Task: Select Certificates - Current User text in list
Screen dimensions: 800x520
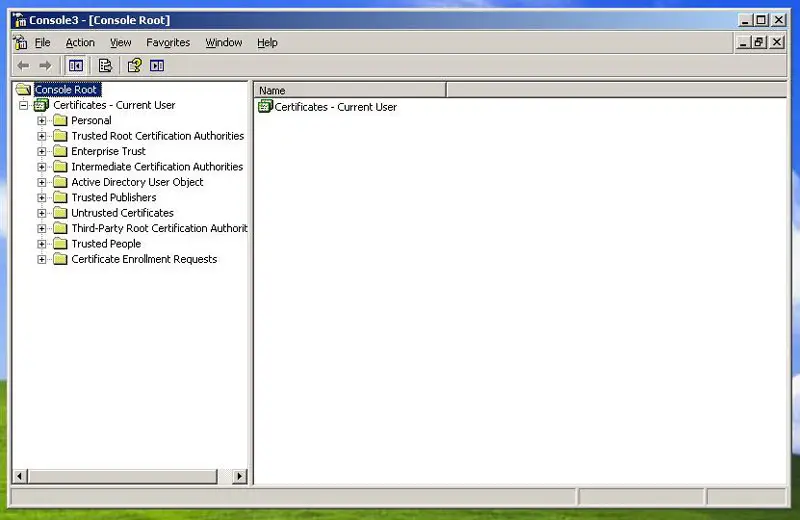Action: pyautogui.click(x=336, y=107)
